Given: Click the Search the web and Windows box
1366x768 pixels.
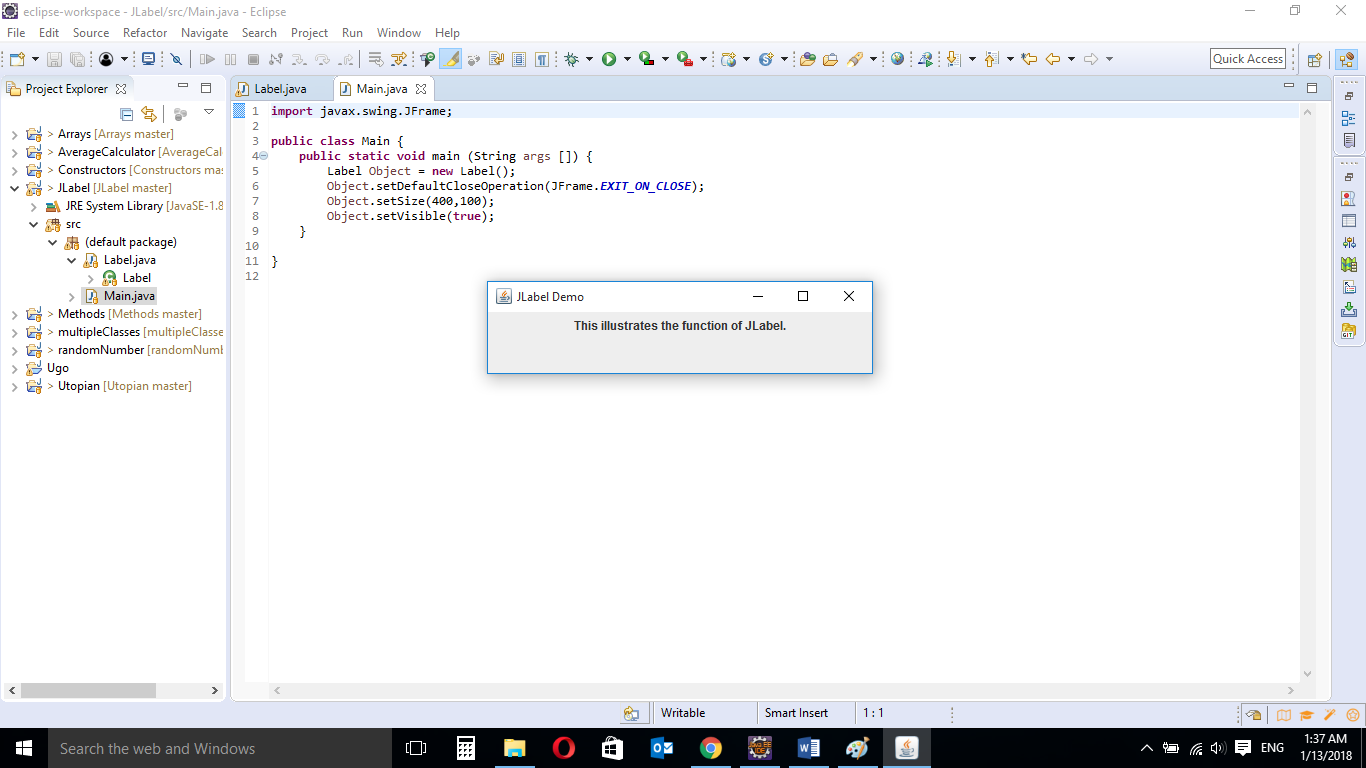Looking at the screenshot, I should pos(220,748).
